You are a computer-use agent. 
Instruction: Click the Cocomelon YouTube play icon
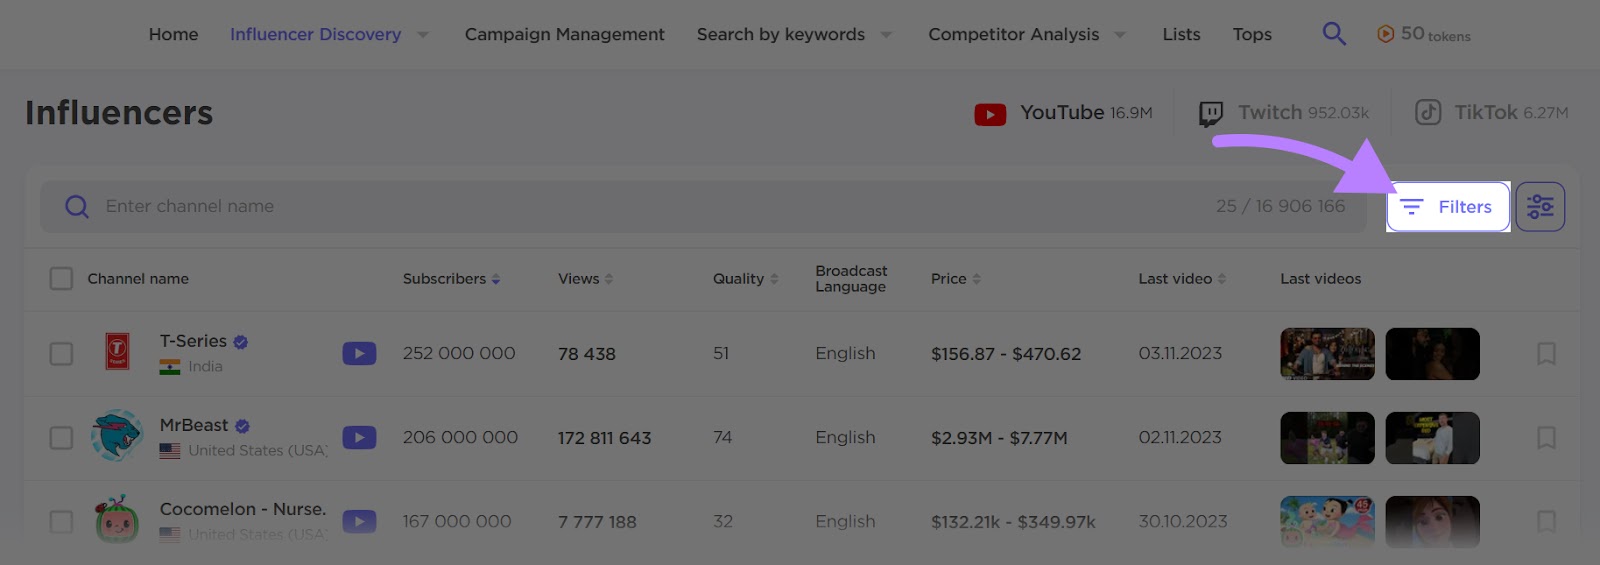click(x=359, y=521)
